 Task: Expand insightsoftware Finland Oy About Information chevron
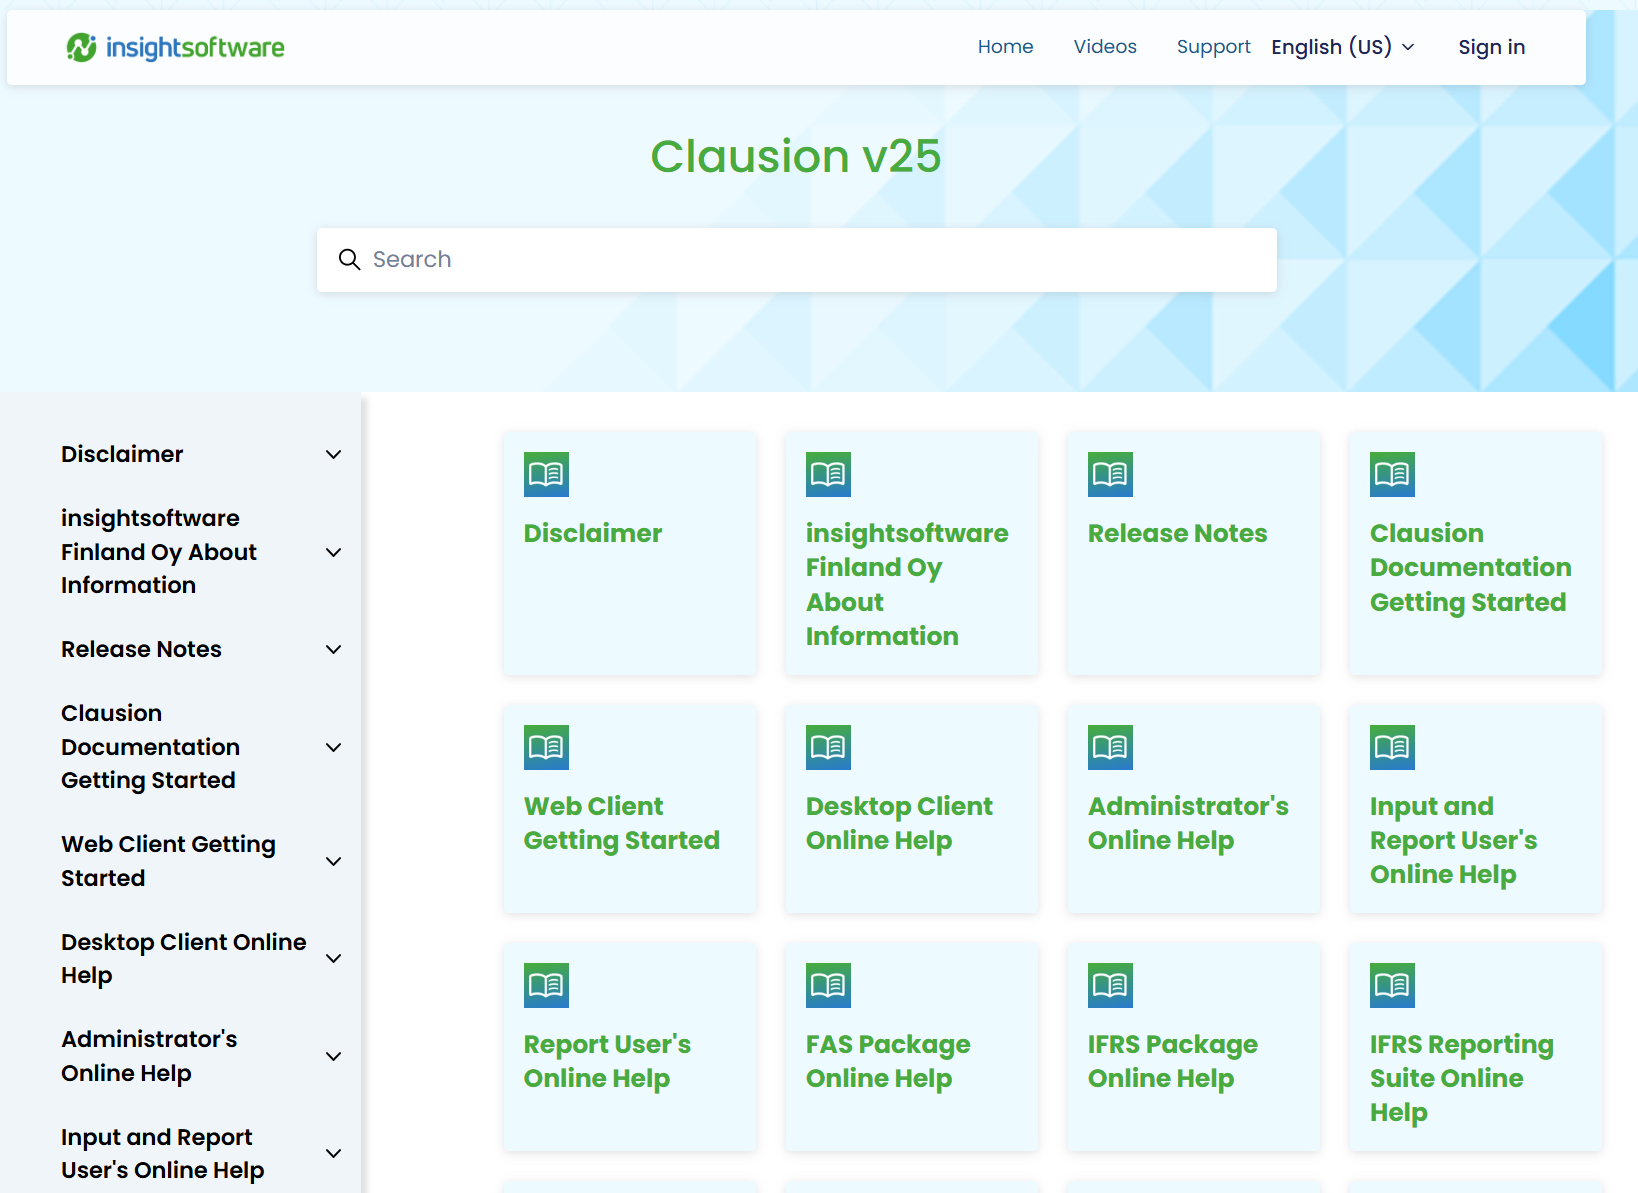(x=334, y=552)
